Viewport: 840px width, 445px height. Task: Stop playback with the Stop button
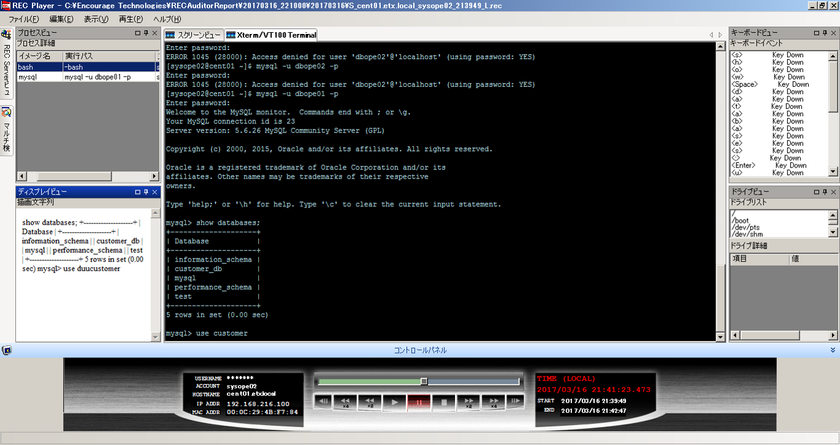click(x=444, y=403)
